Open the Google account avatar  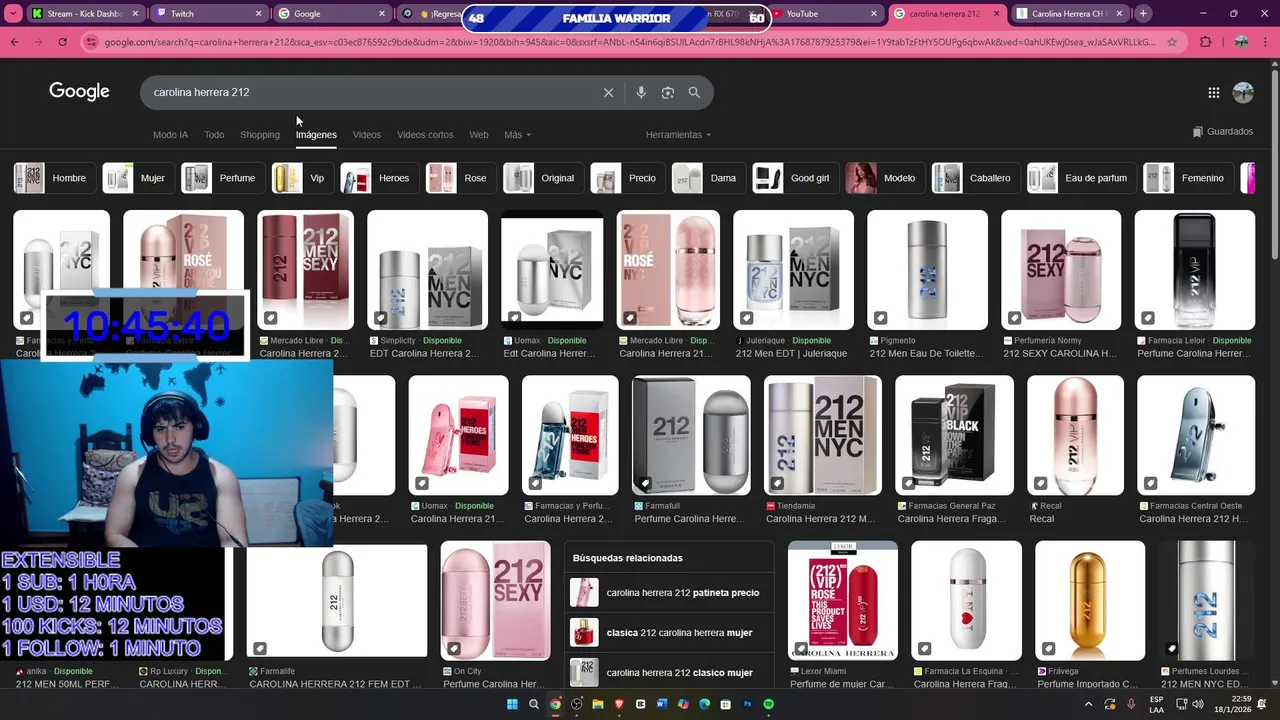pos(1243,92)
